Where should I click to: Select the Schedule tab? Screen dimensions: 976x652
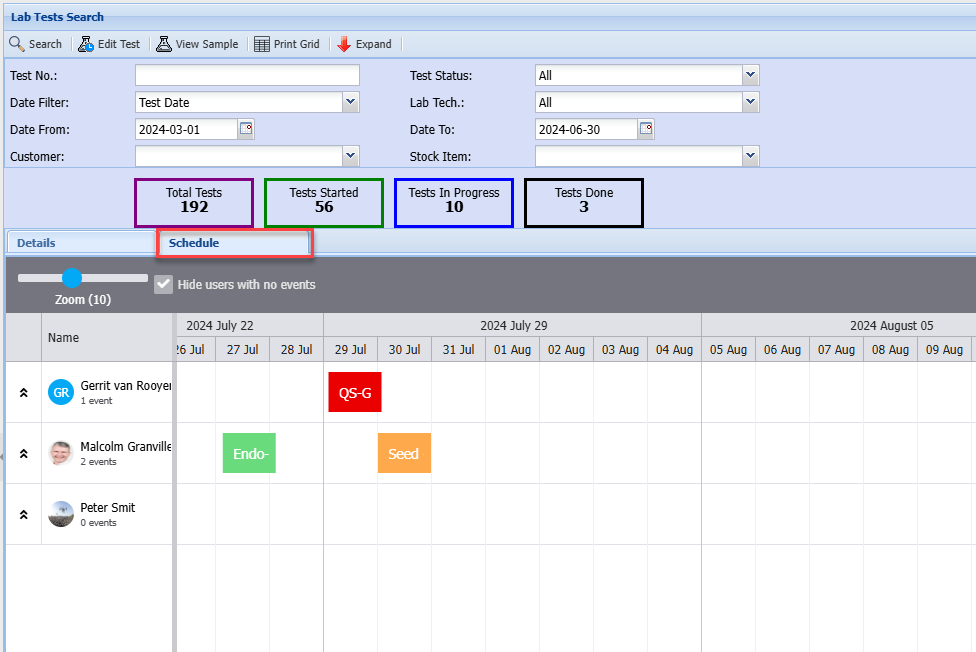[x=194, y=243]
